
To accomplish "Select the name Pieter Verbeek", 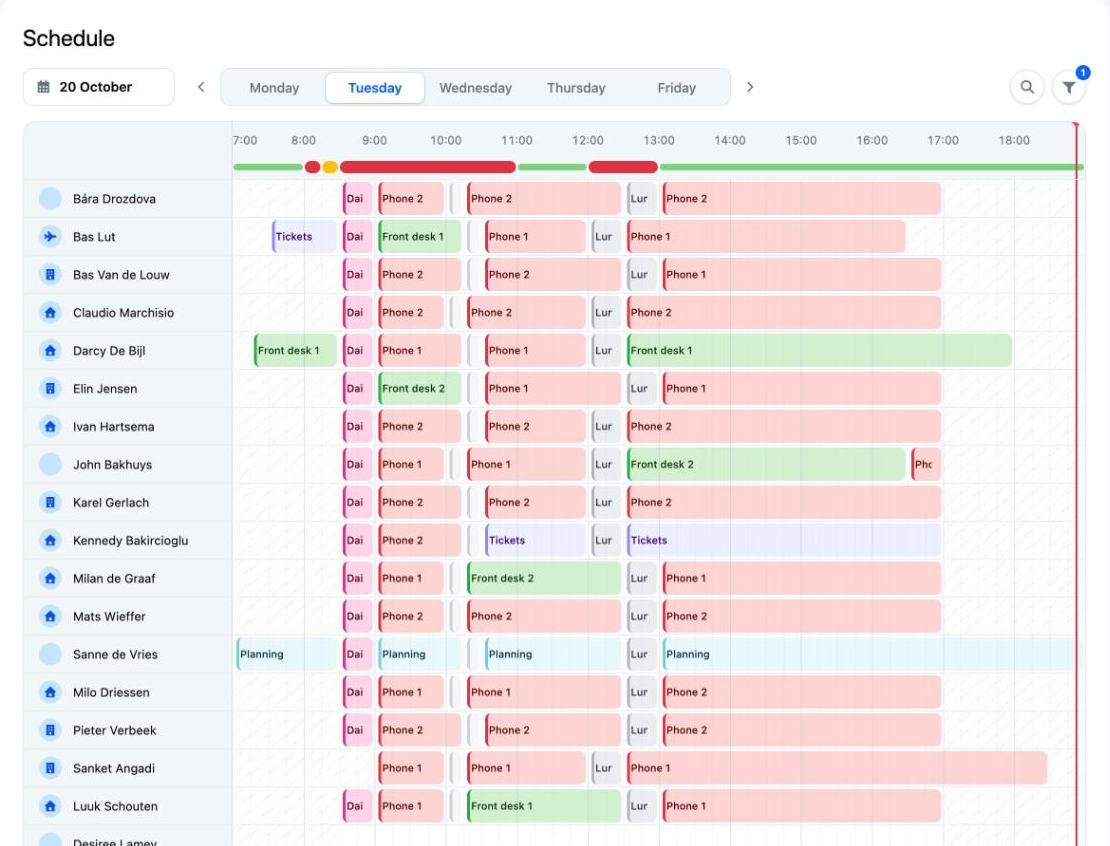I will [x=115, y=731].
